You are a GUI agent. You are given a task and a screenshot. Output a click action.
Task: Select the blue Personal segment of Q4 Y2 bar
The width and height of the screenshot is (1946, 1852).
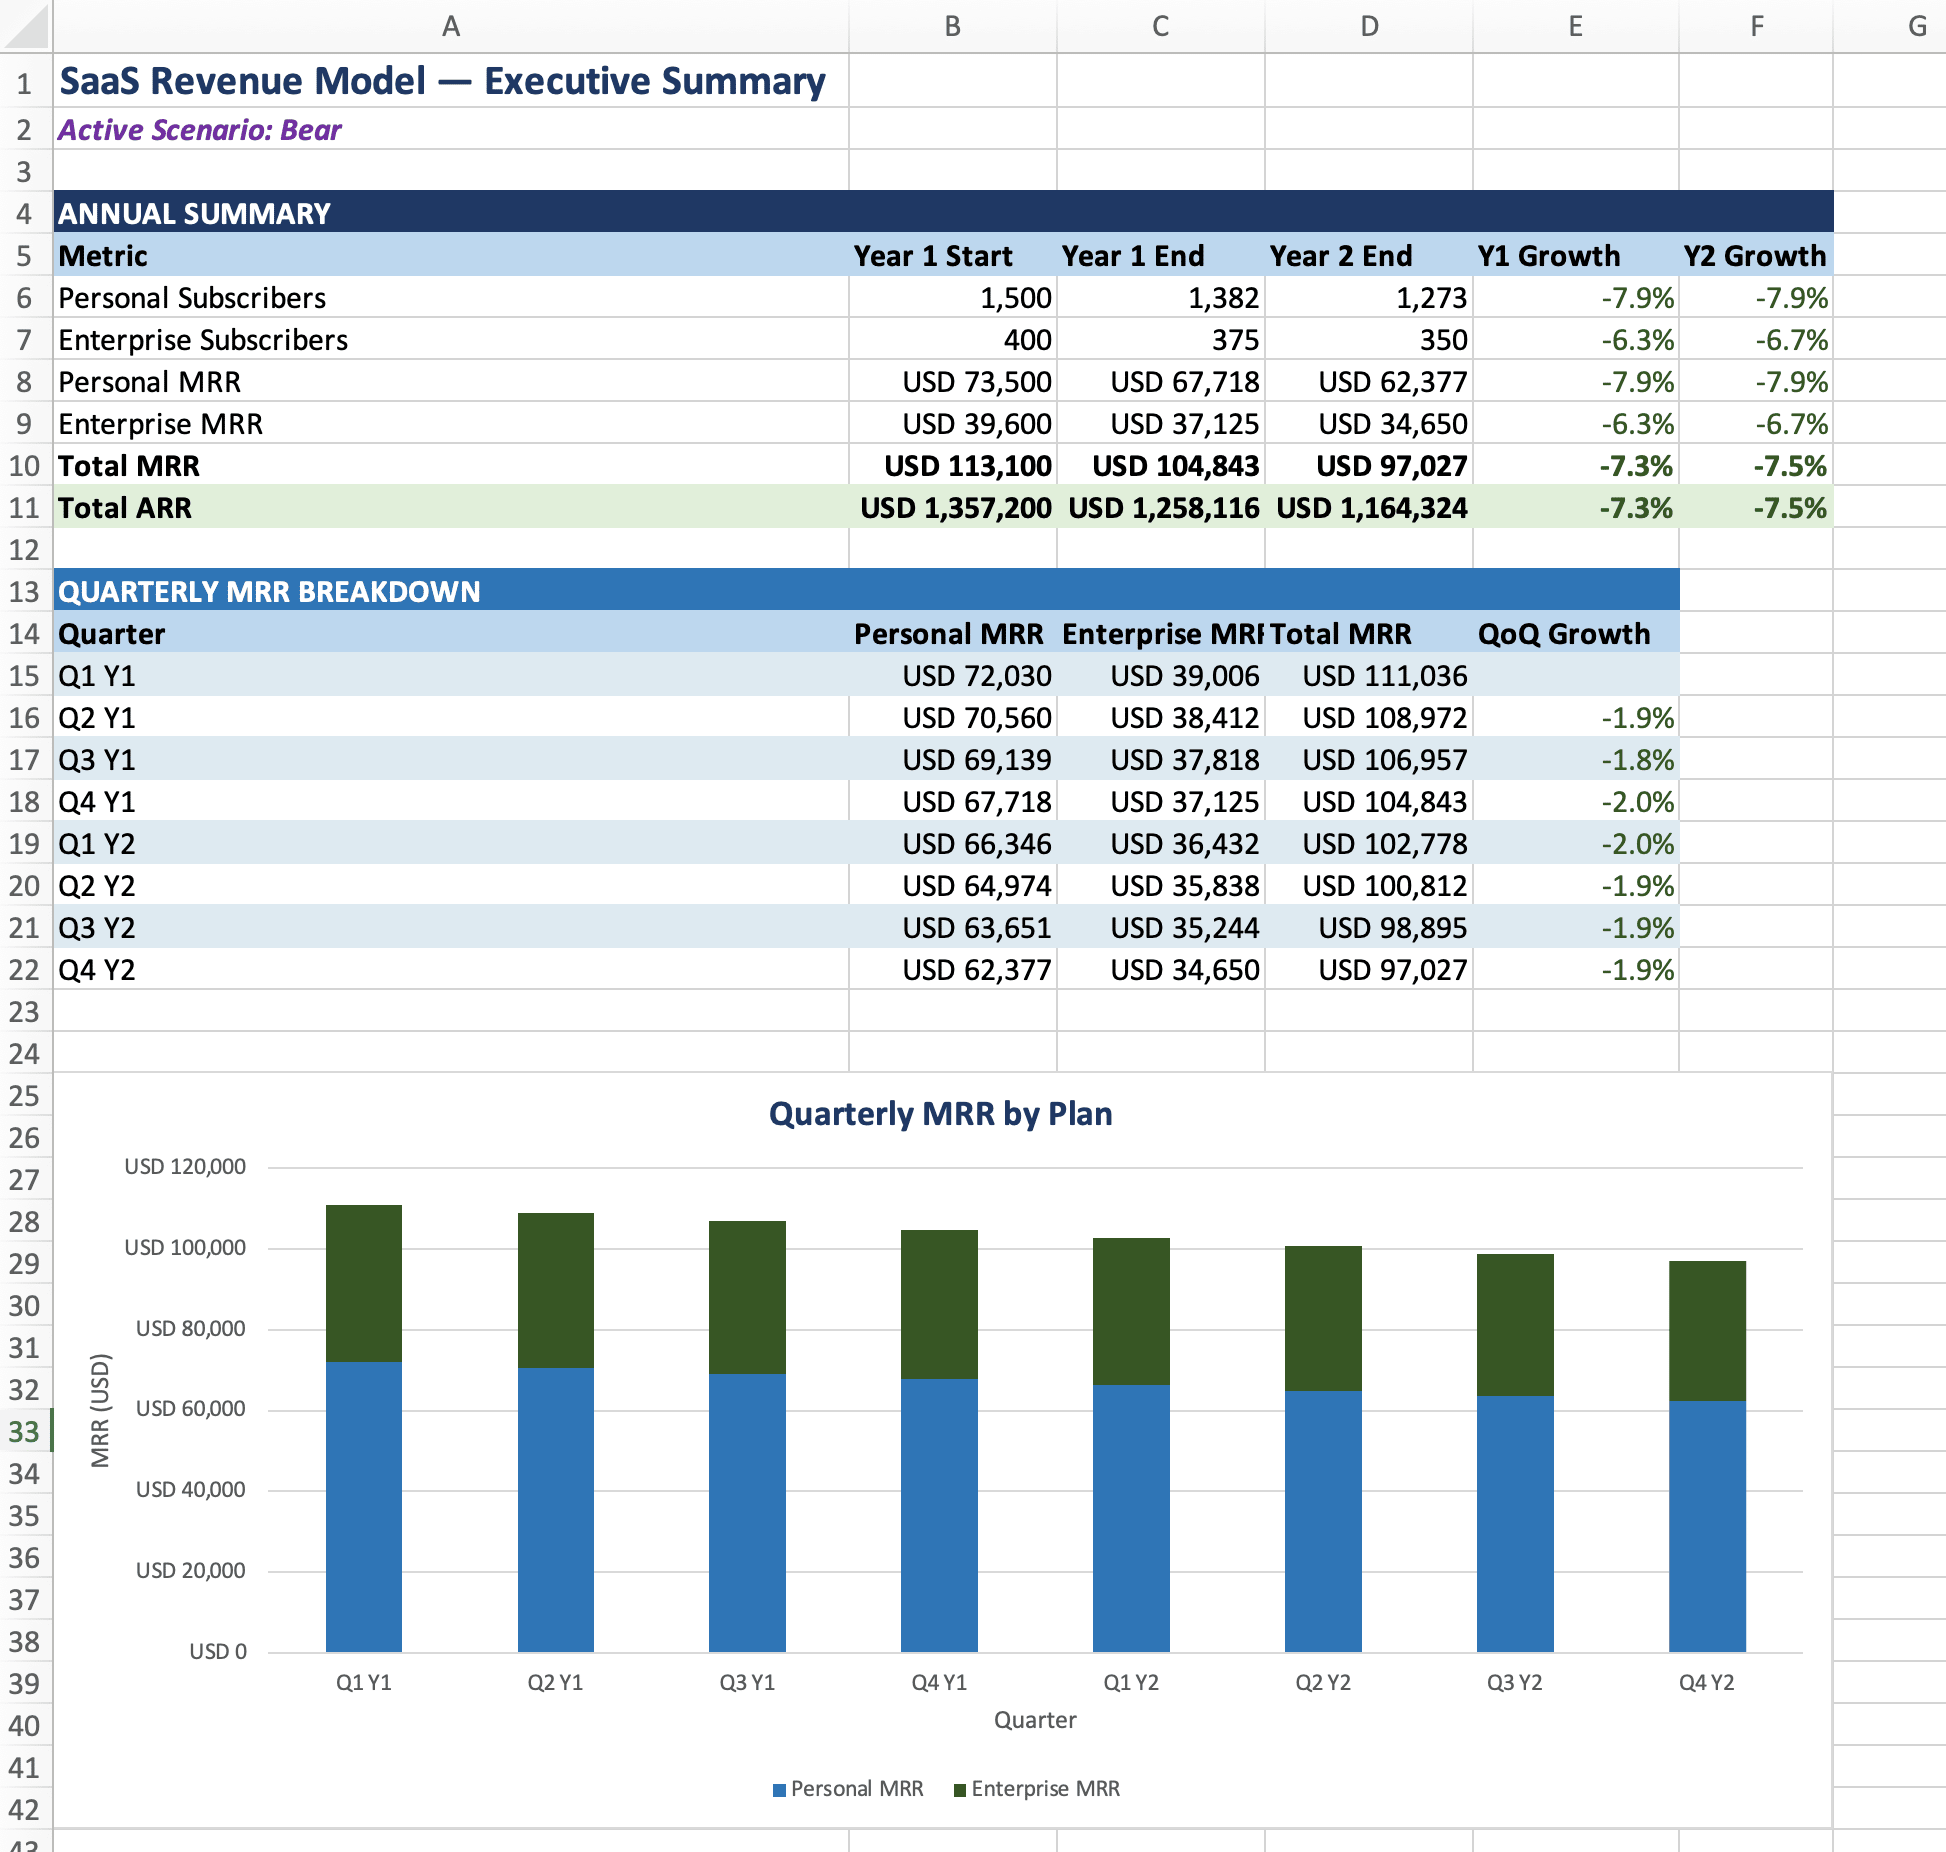[1706, 1525]
